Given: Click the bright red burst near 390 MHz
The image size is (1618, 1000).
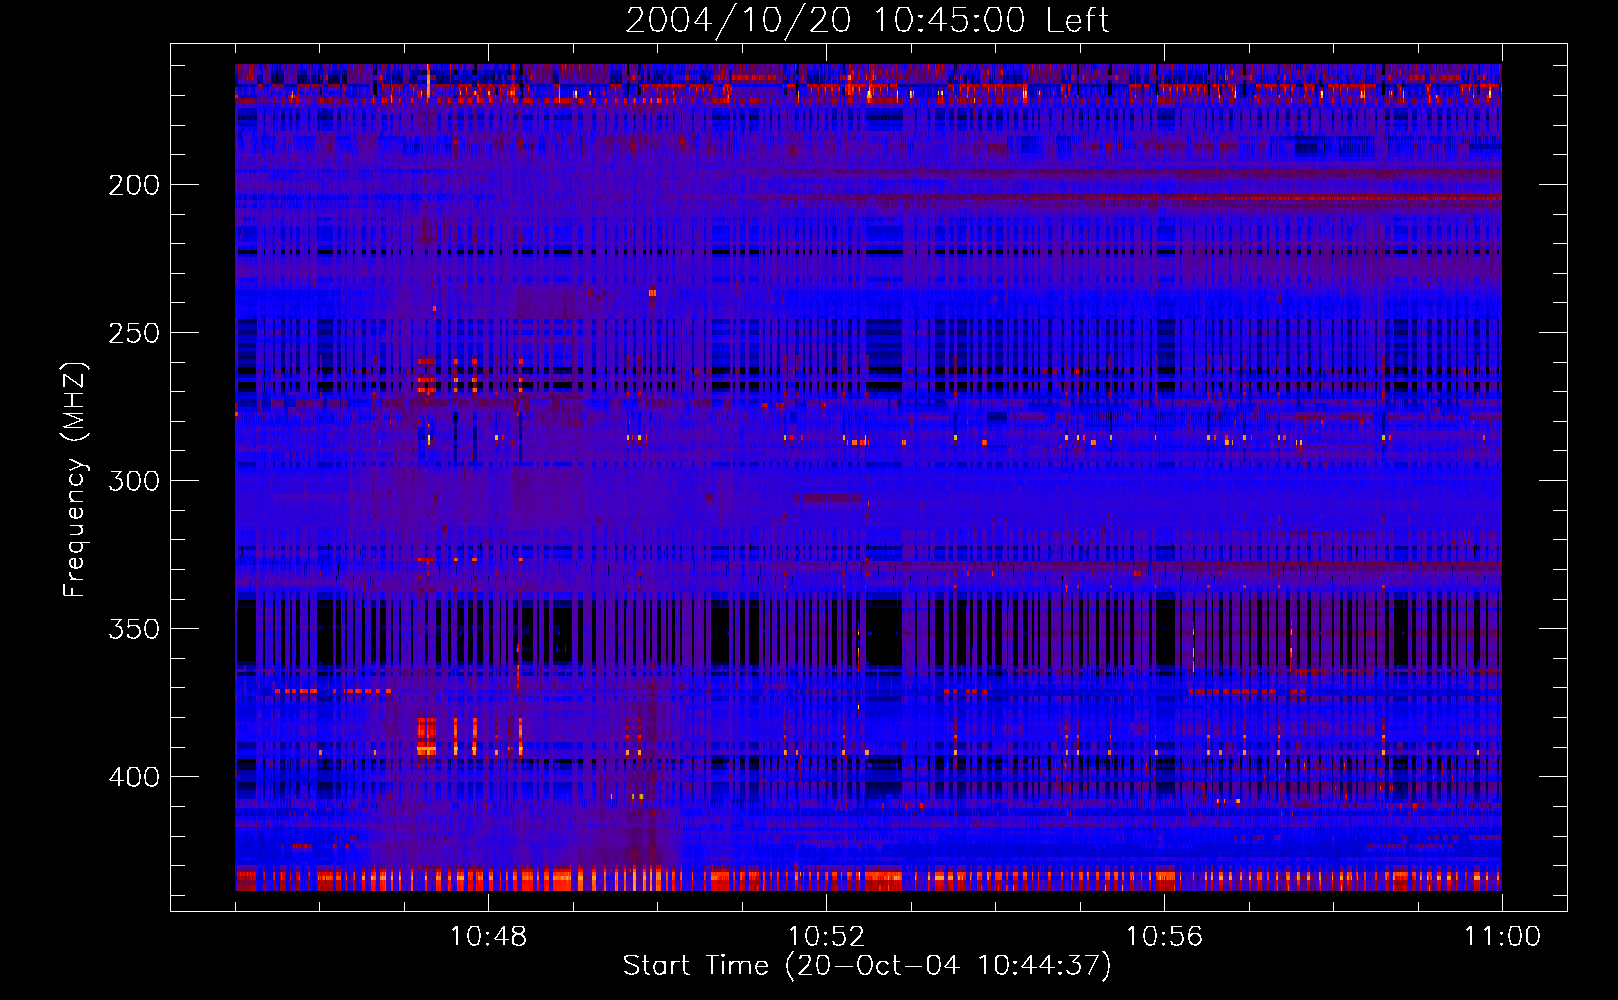Looking at the screenshot, I should tap(427, 737).
